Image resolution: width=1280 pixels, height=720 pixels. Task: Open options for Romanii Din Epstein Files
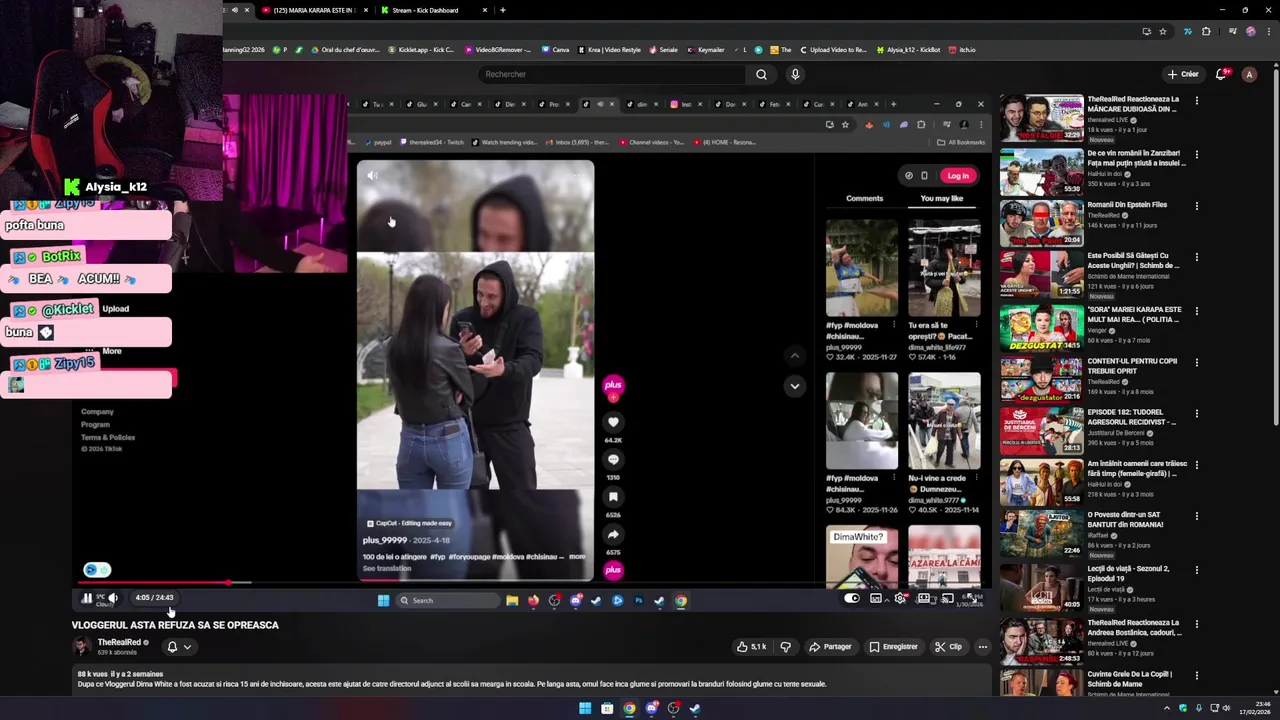pos(1196,205)
